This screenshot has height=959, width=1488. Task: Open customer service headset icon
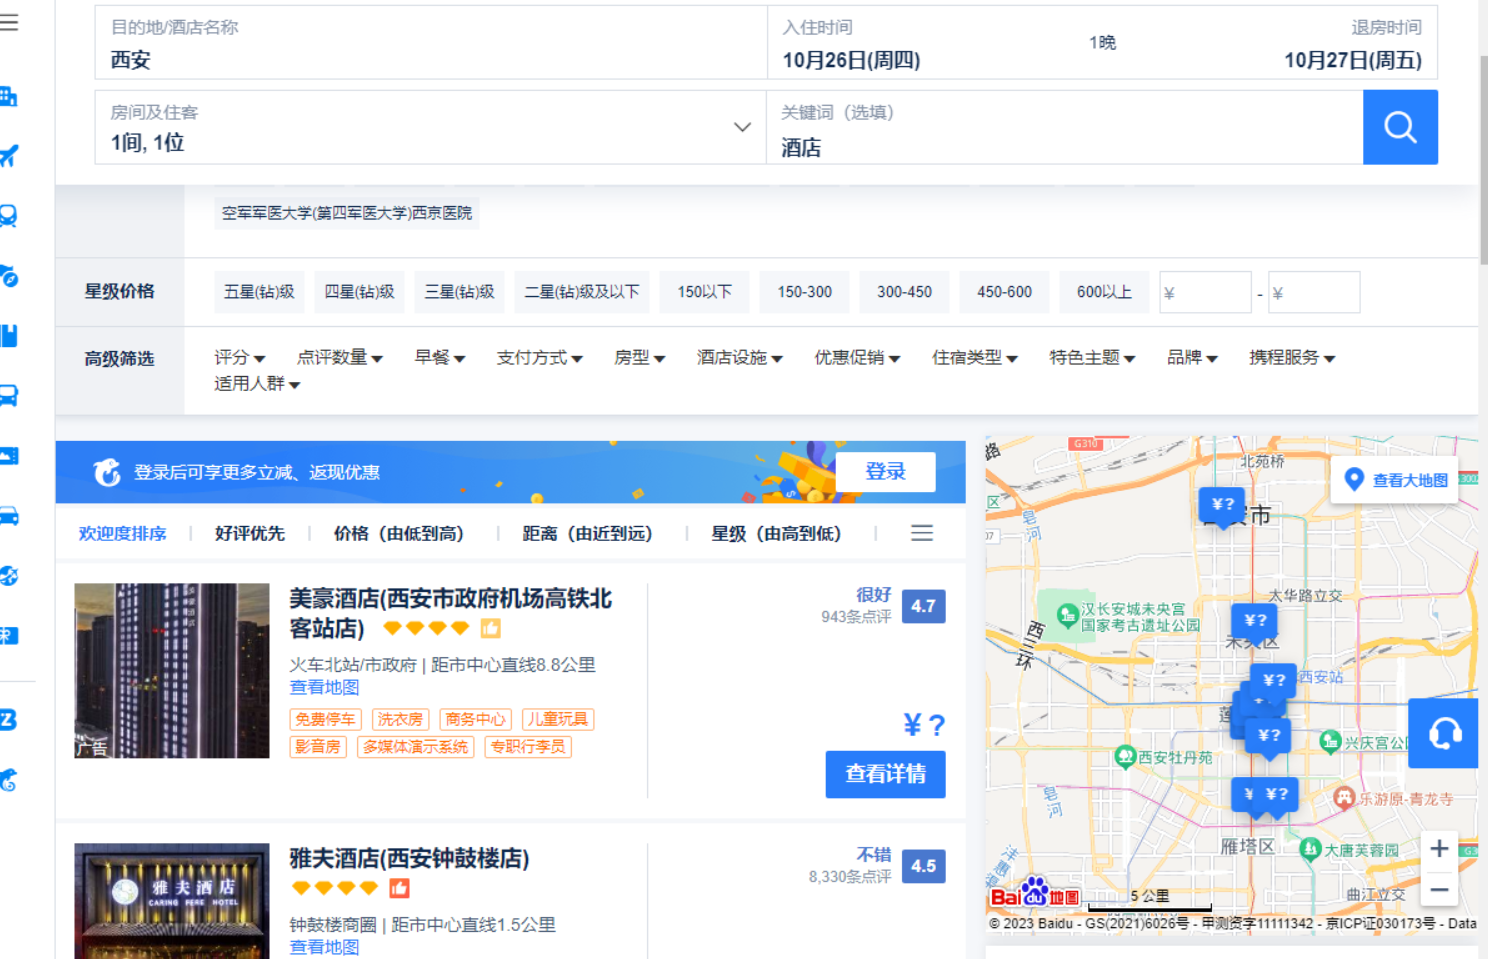[x=1443, y=734]
